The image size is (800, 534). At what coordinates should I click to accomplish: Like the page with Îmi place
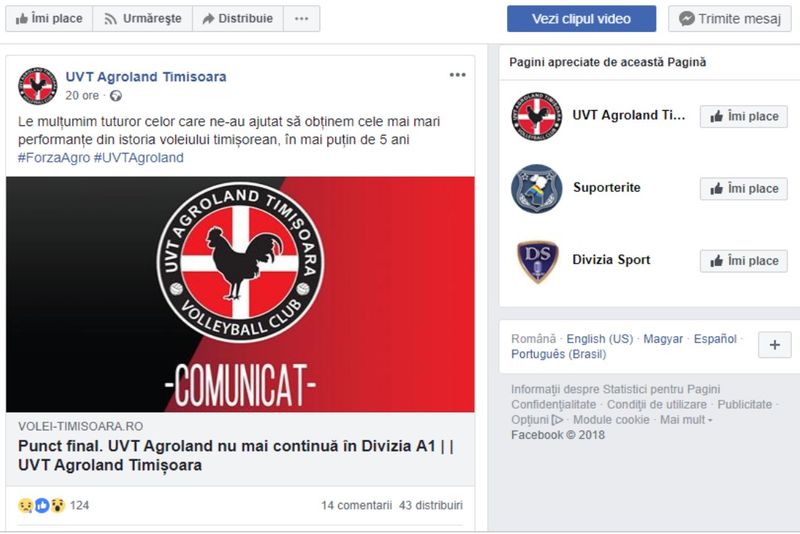pos(49,19)
